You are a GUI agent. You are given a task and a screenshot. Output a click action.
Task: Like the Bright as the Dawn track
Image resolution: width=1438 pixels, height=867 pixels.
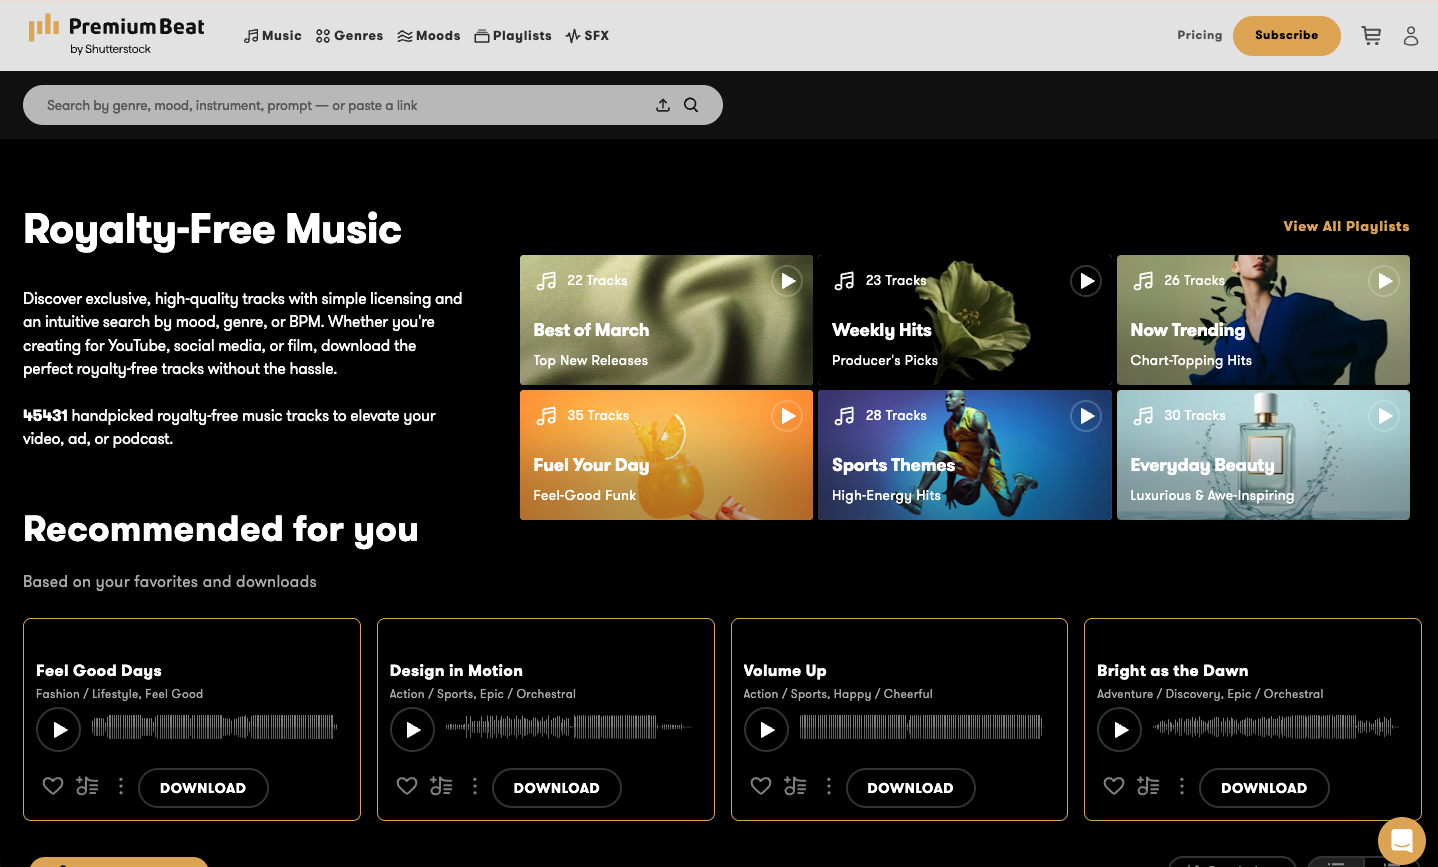[x=1114, y=787]
